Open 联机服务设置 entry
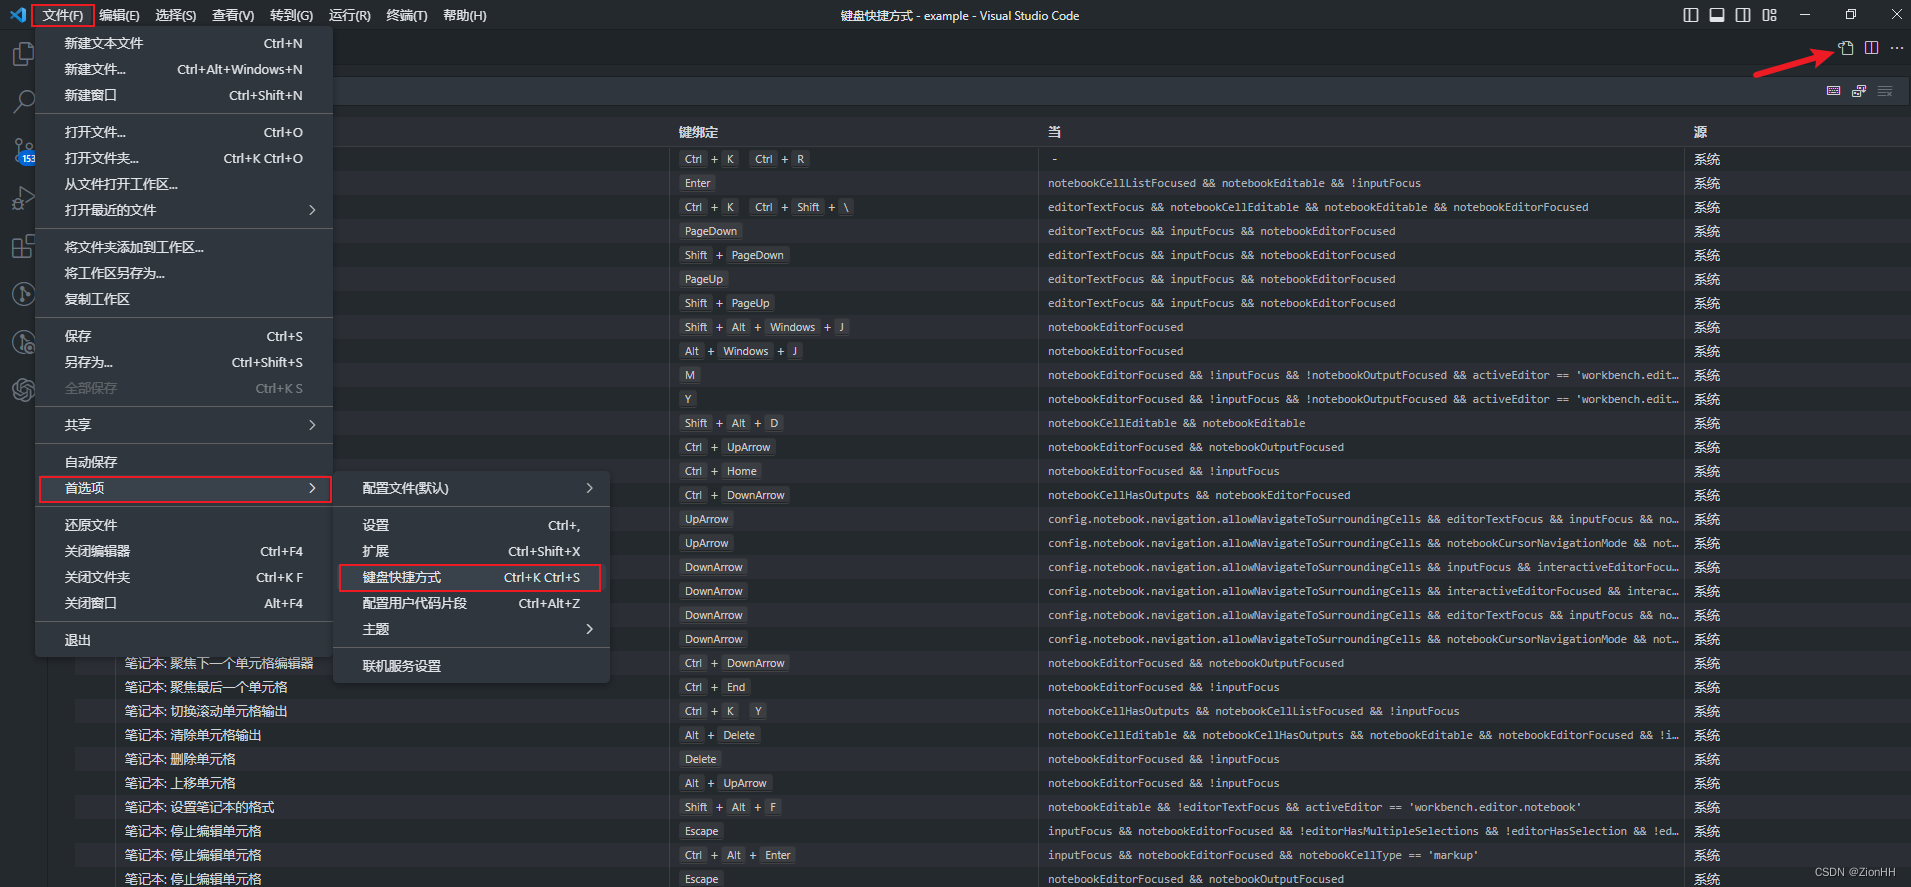The image size is (1911, 887). pyautogui.click(x=471, y=666)
